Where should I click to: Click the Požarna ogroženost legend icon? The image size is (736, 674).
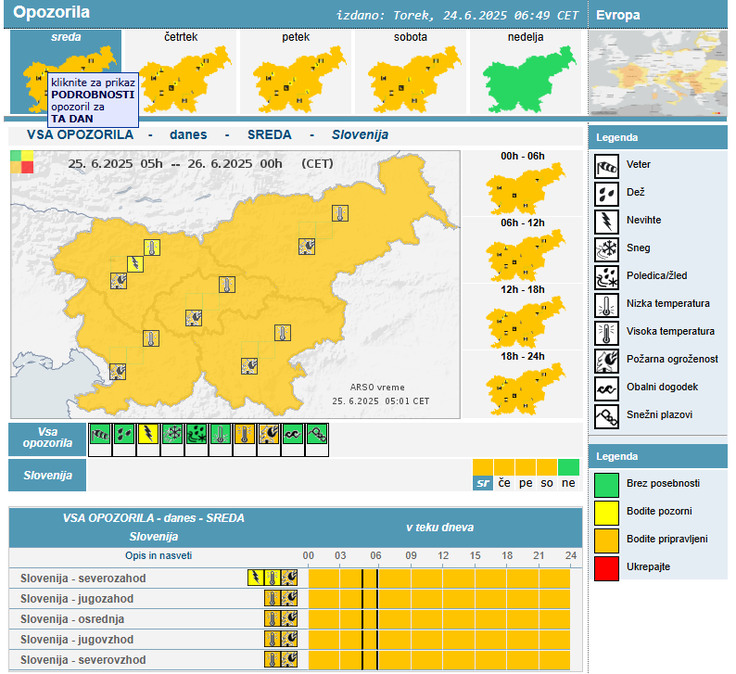(606, 360)
